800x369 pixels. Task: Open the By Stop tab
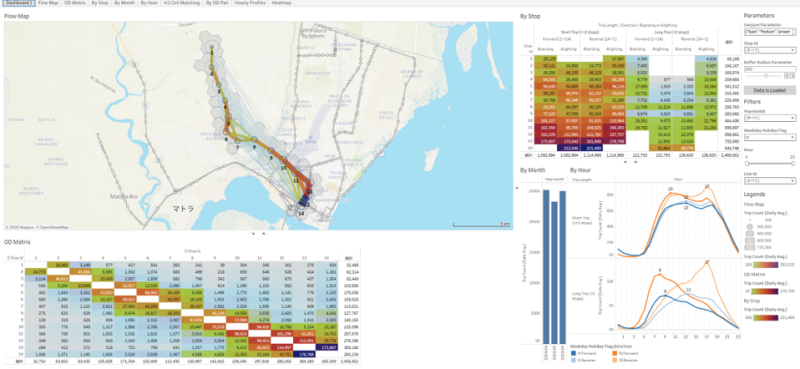click(x=99, y=3)
